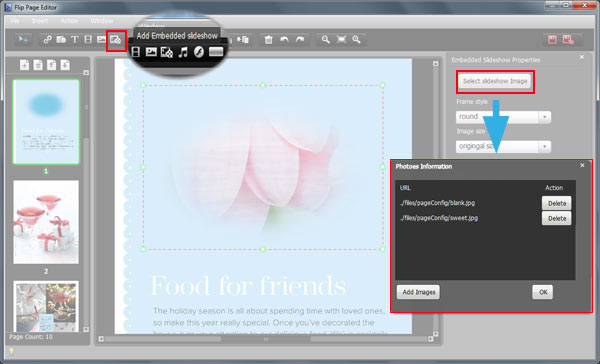Click the Add Embedded slideshow toolbar icon
The width and height of the screenshot is (600, 364).
(x=116, y=40)
